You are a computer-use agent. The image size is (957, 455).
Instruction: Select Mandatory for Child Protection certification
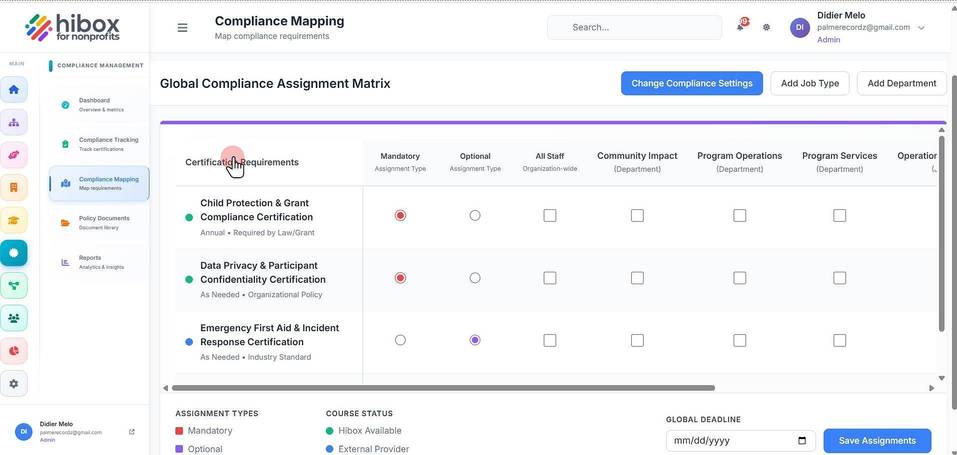400,216
